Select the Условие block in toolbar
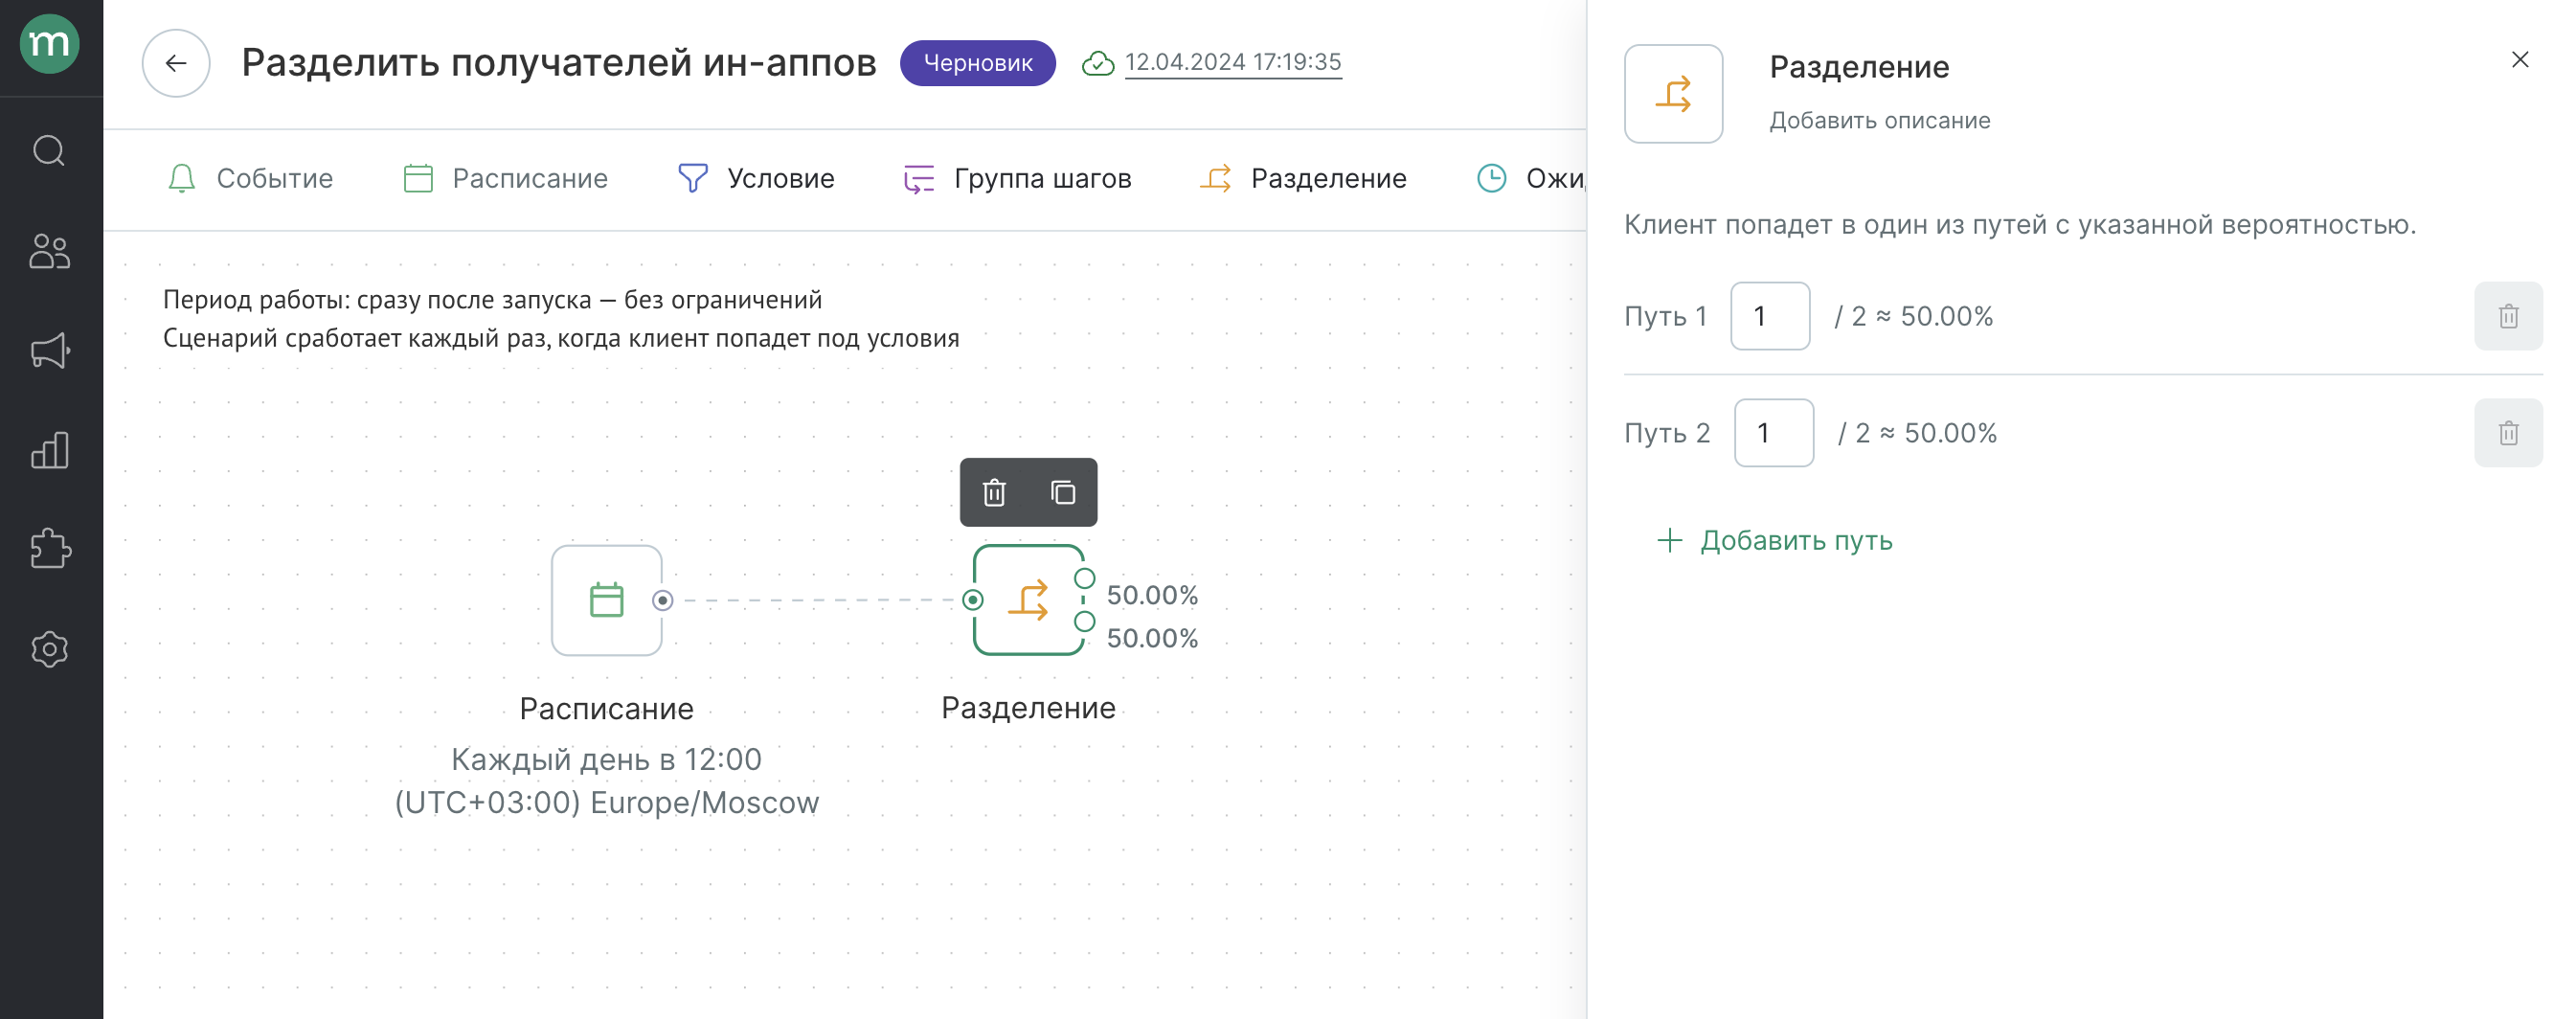The image size is (2576, 1019). 756,179
